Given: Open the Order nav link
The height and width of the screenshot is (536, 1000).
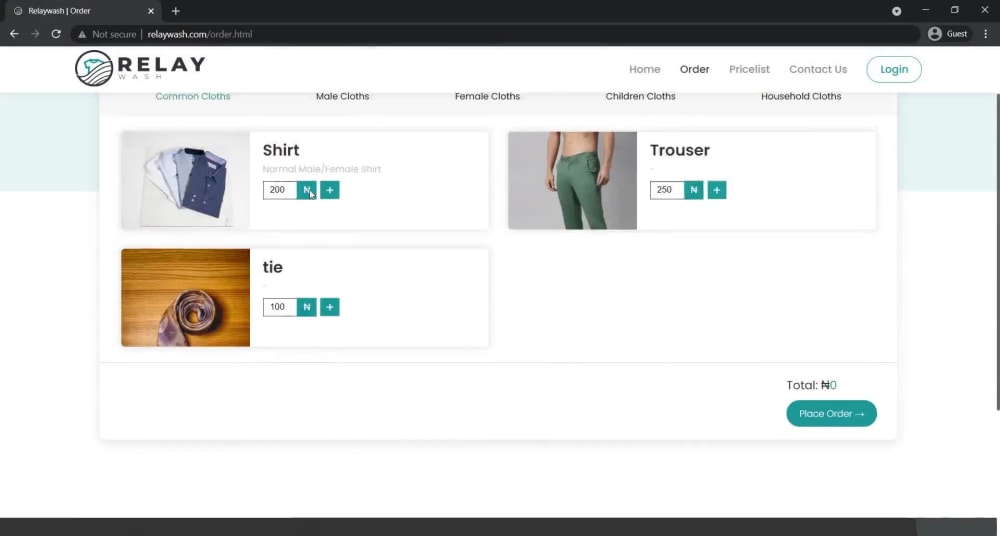Looking at the screenshot, I should [695, 70].
